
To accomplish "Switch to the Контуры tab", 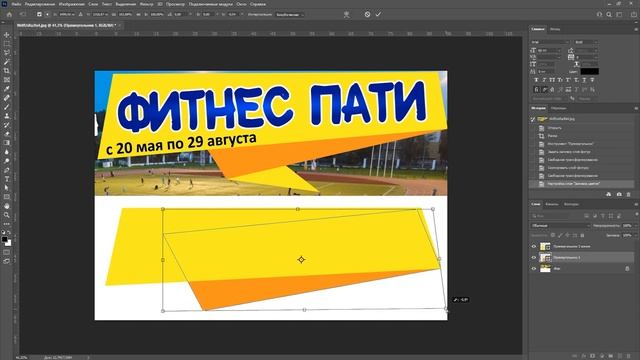I will pyautogui.click(x=571, y=204).
